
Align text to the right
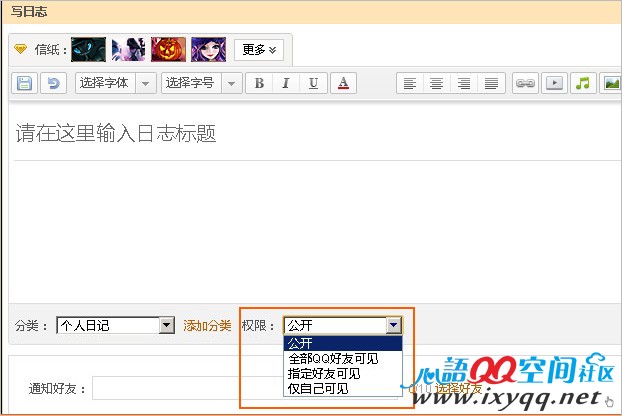point(464,83)
